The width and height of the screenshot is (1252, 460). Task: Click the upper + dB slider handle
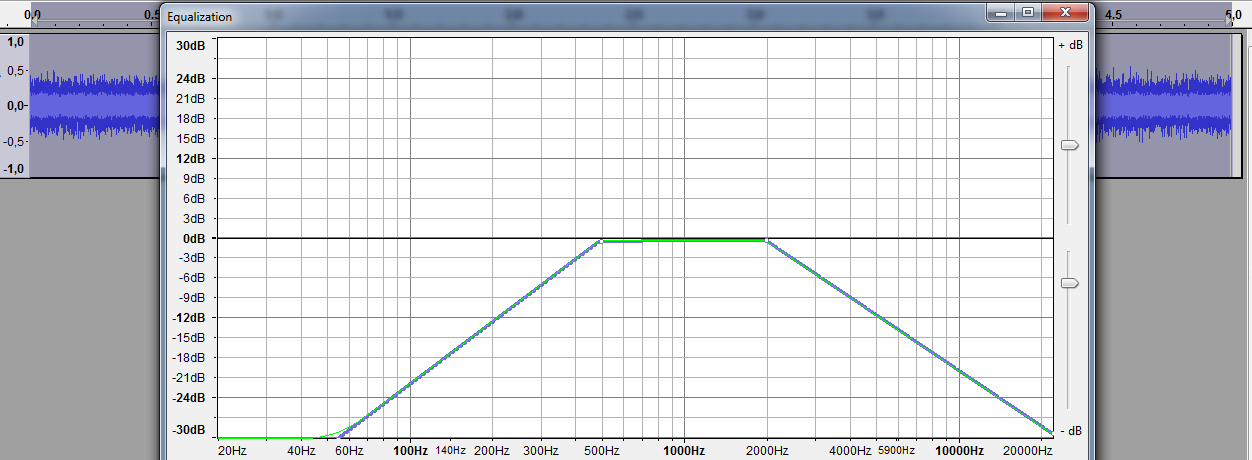1069,146
